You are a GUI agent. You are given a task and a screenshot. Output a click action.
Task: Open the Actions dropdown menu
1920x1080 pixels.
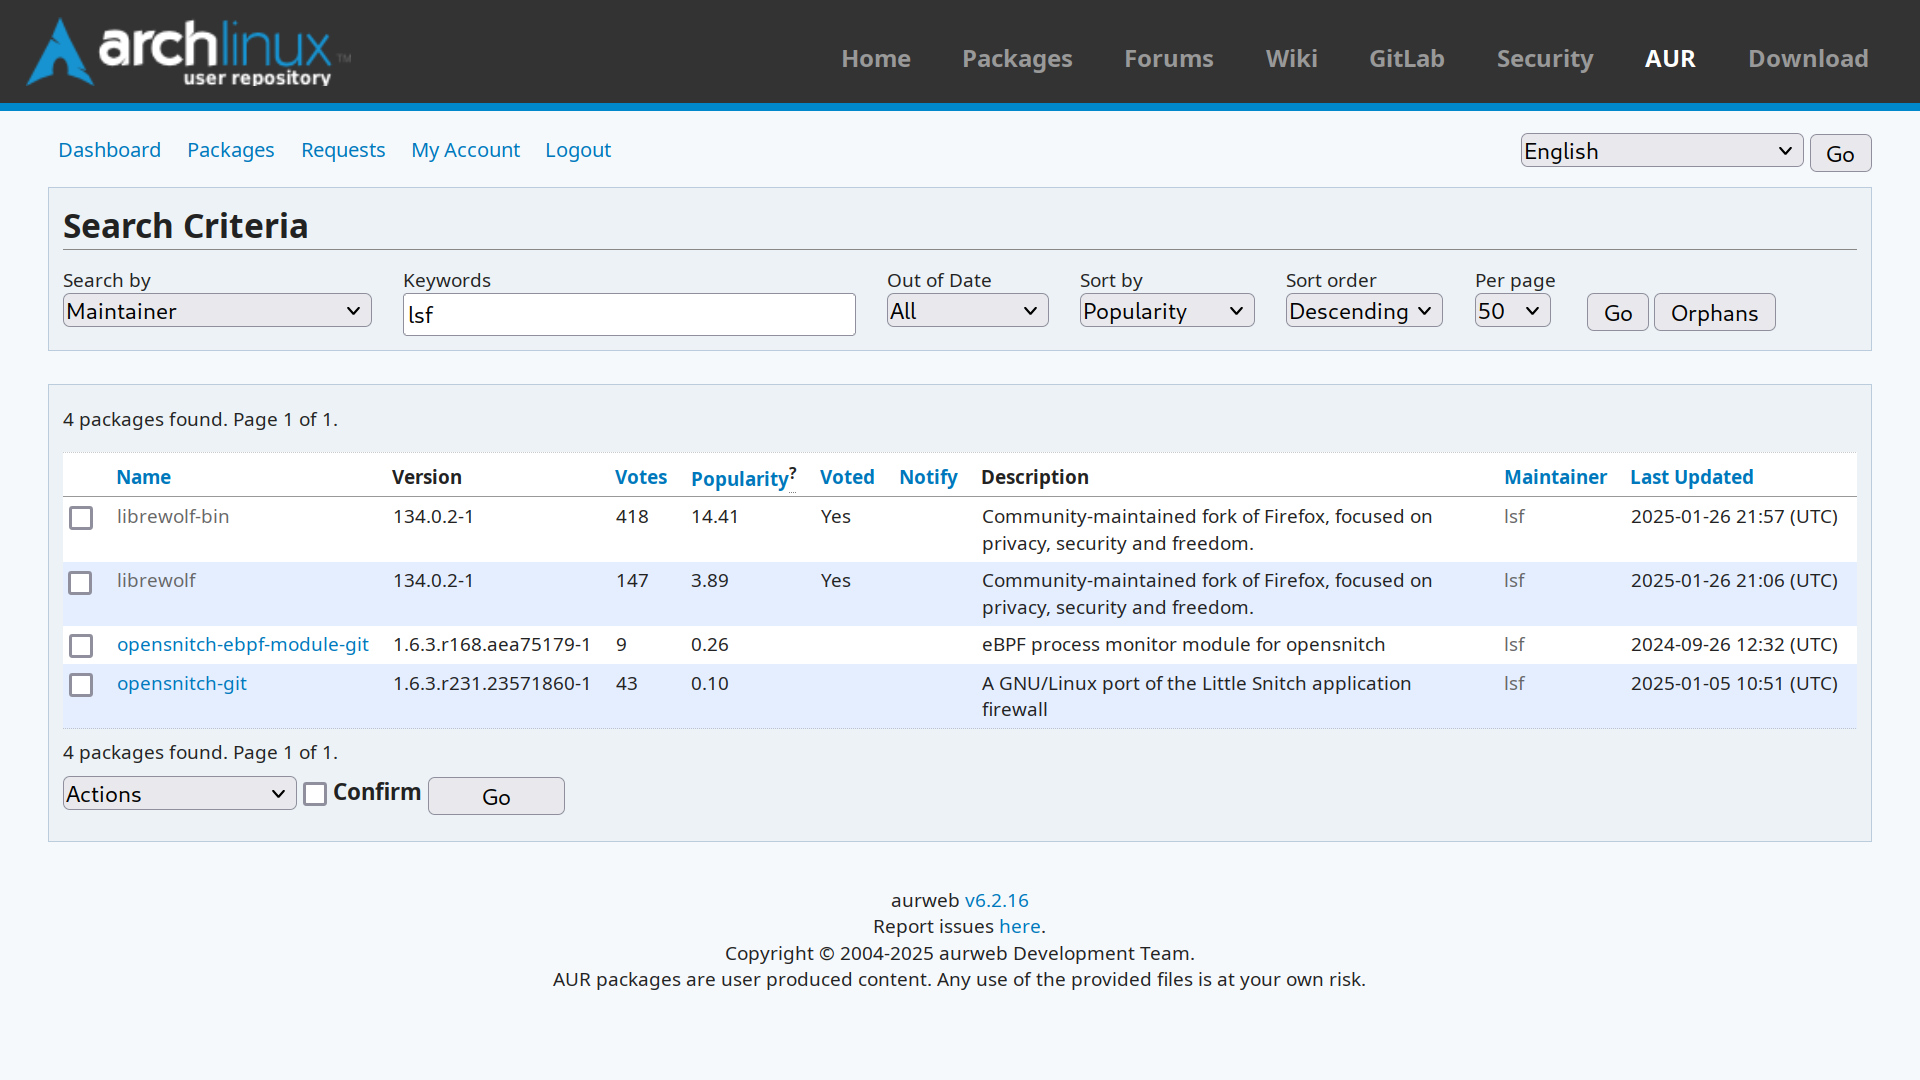pyautogui.click(x=179, y=794)
